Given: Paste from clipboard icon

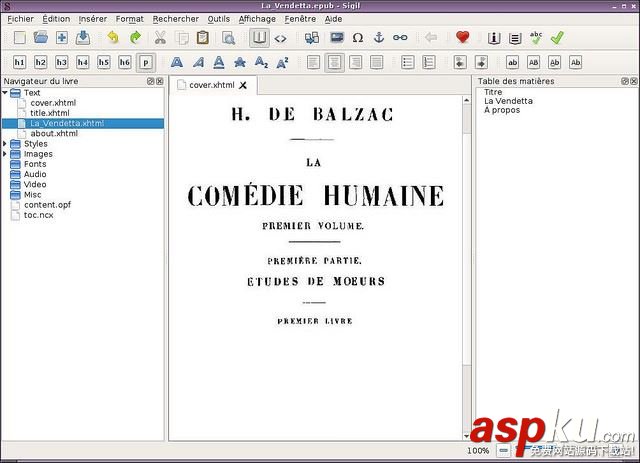Looking at the screenshot, I should pos(202,38).
